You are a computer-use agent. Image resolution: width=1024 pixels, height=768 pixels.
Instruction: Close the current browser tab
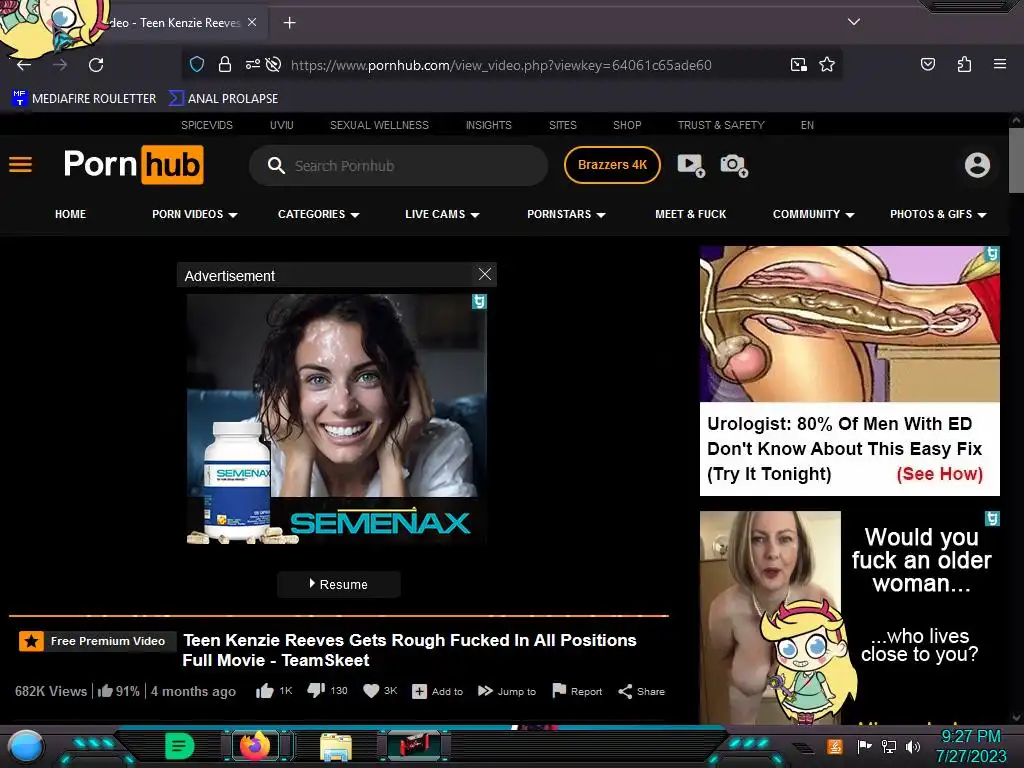(x=252, y=22)
